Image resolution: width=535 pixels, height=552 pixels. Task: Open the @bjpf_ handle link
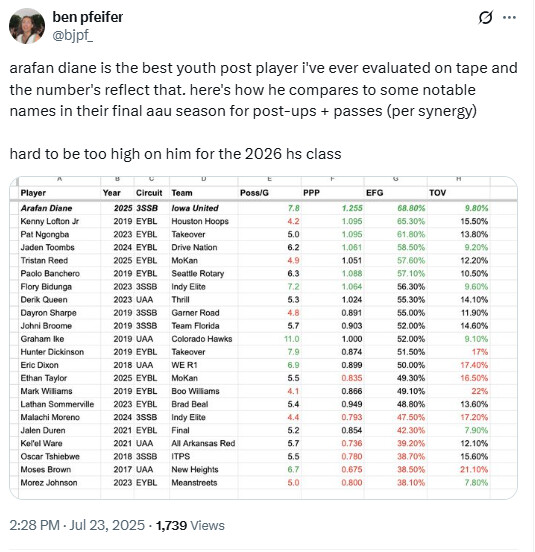(73, 36)
